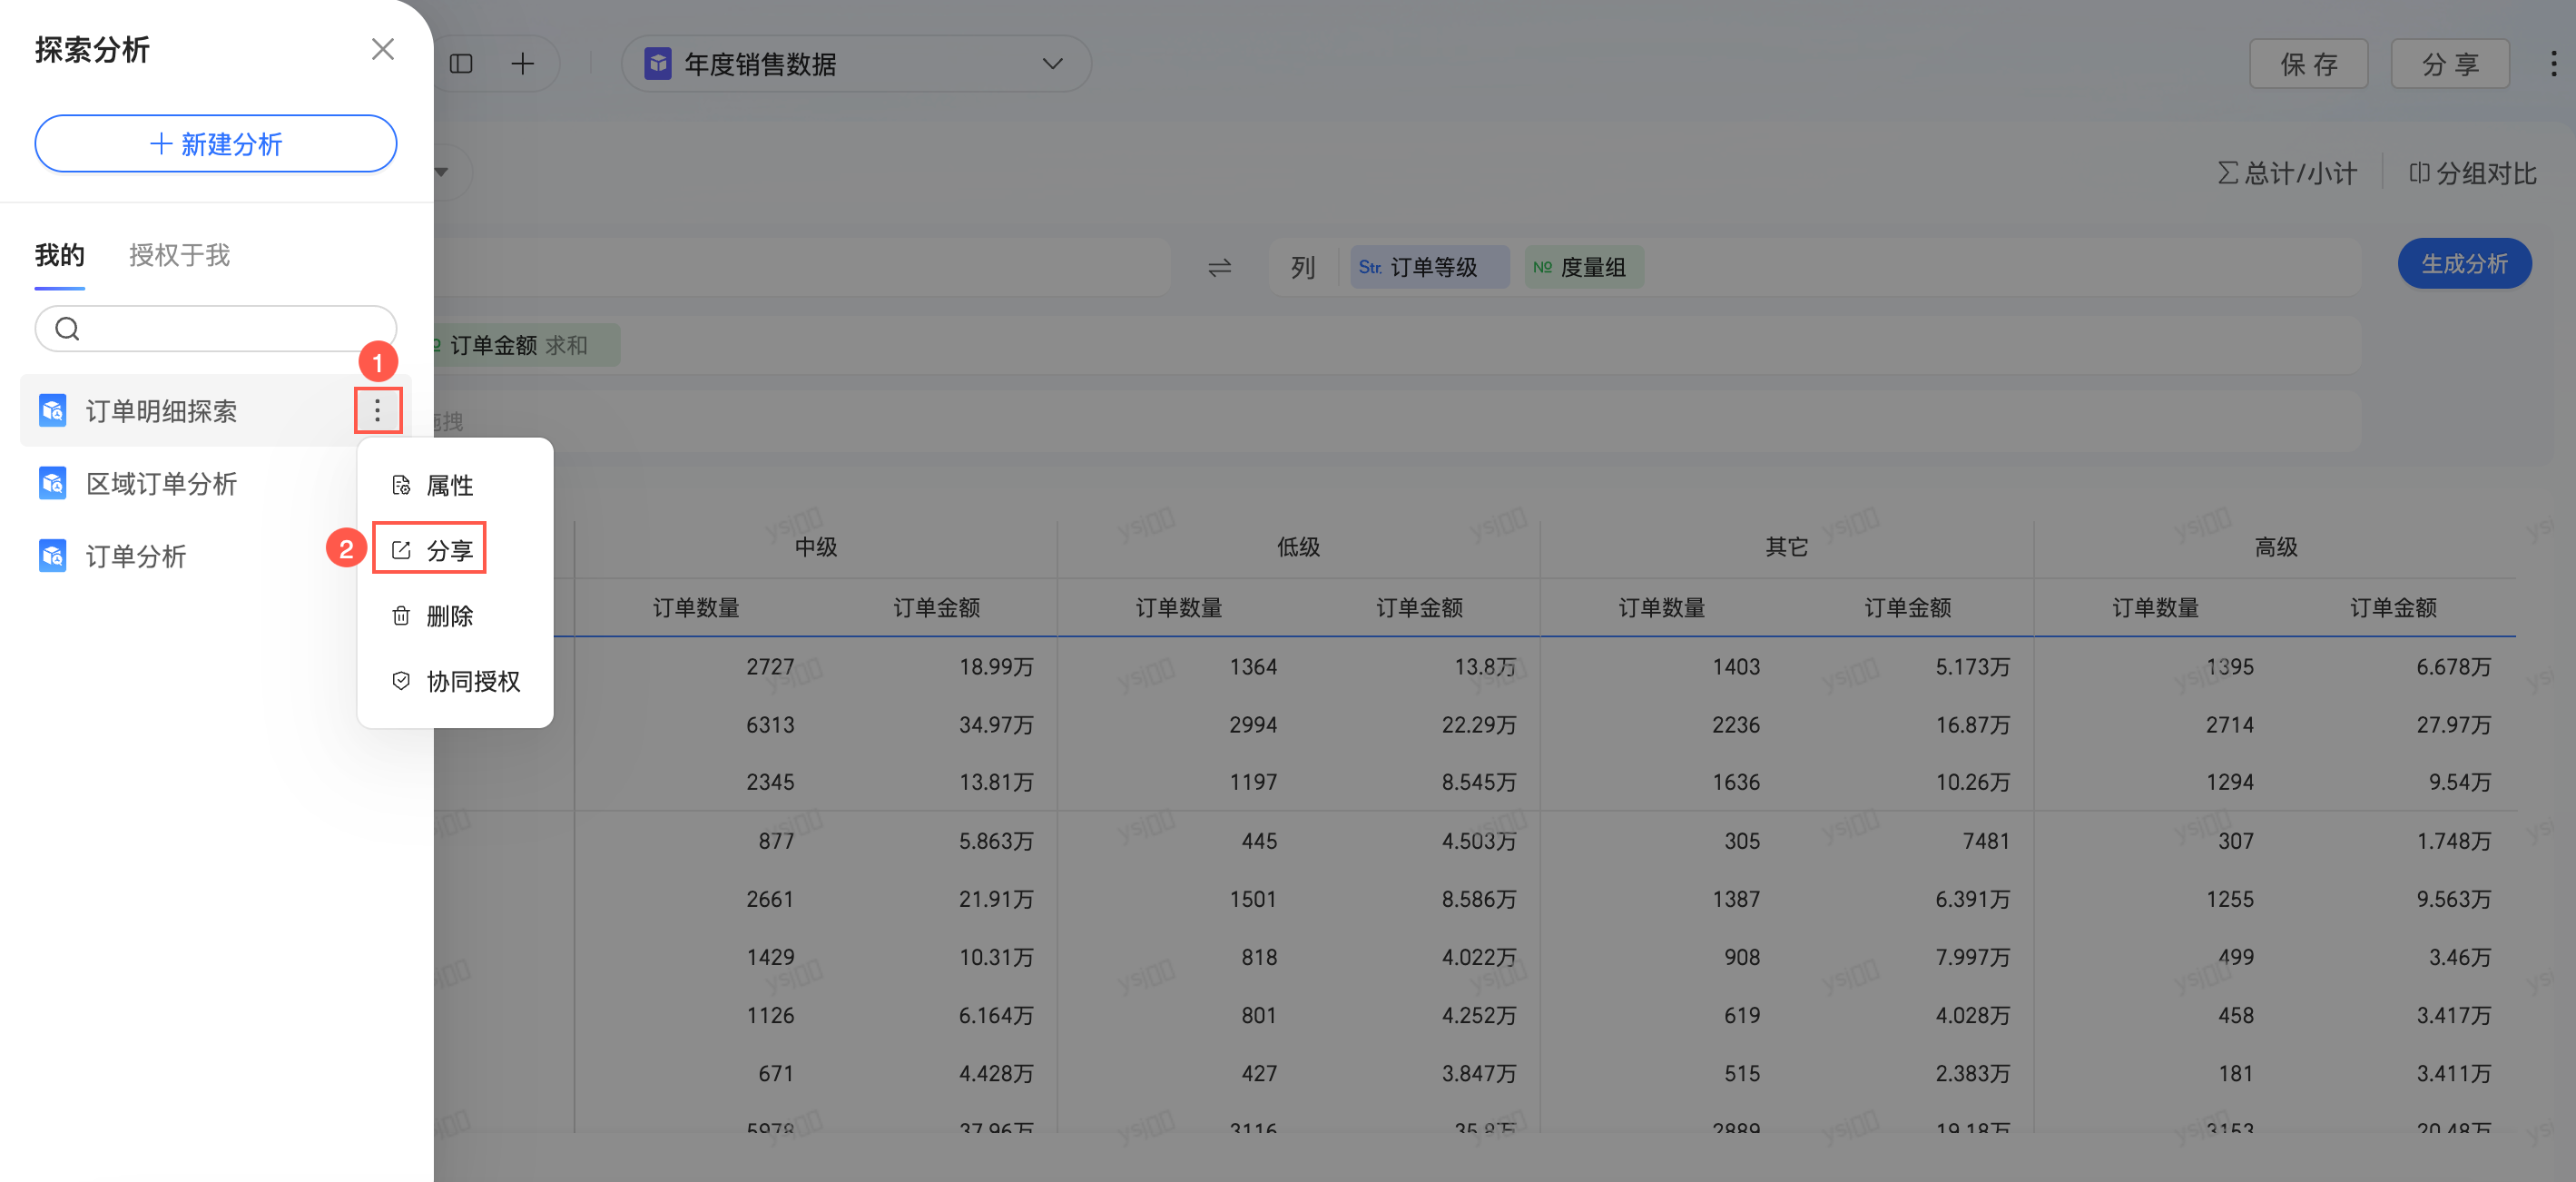
Task: Click the 区域订单分析 item icon
Action: [52, 484]
